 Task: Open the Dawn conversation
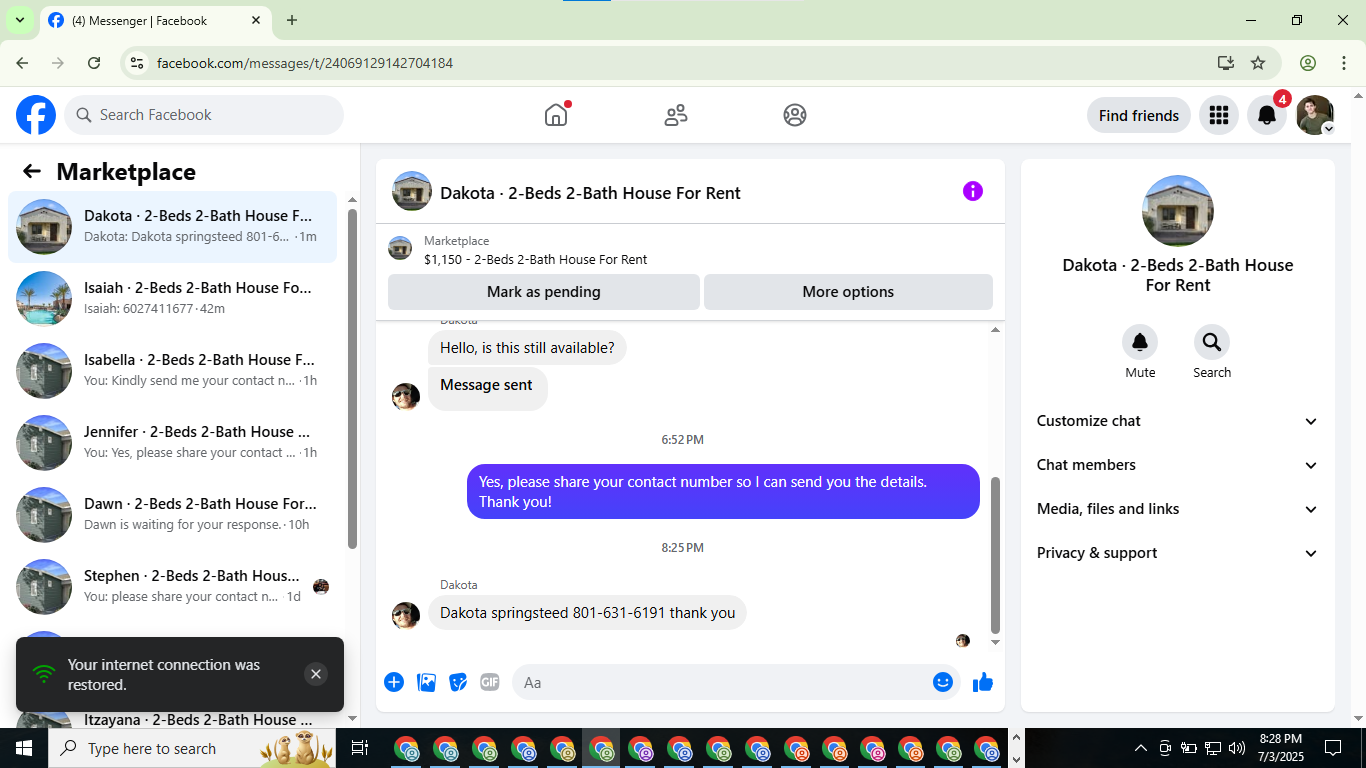tap(173, 515)
